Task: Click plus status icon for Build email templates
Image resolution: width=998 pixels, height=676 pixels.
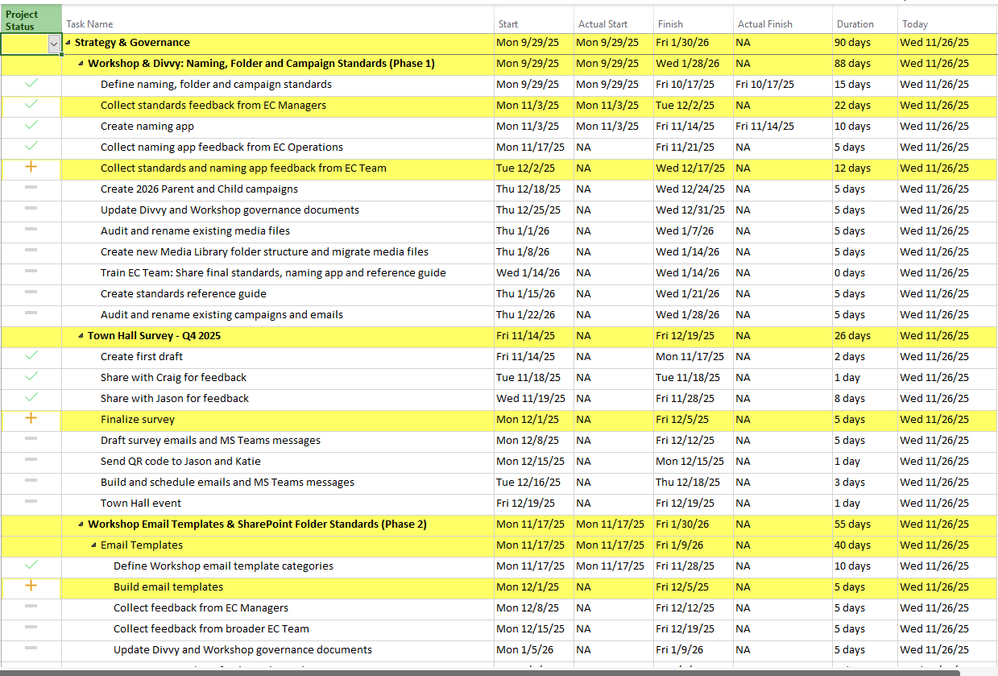Action: (x=31, y=586)
